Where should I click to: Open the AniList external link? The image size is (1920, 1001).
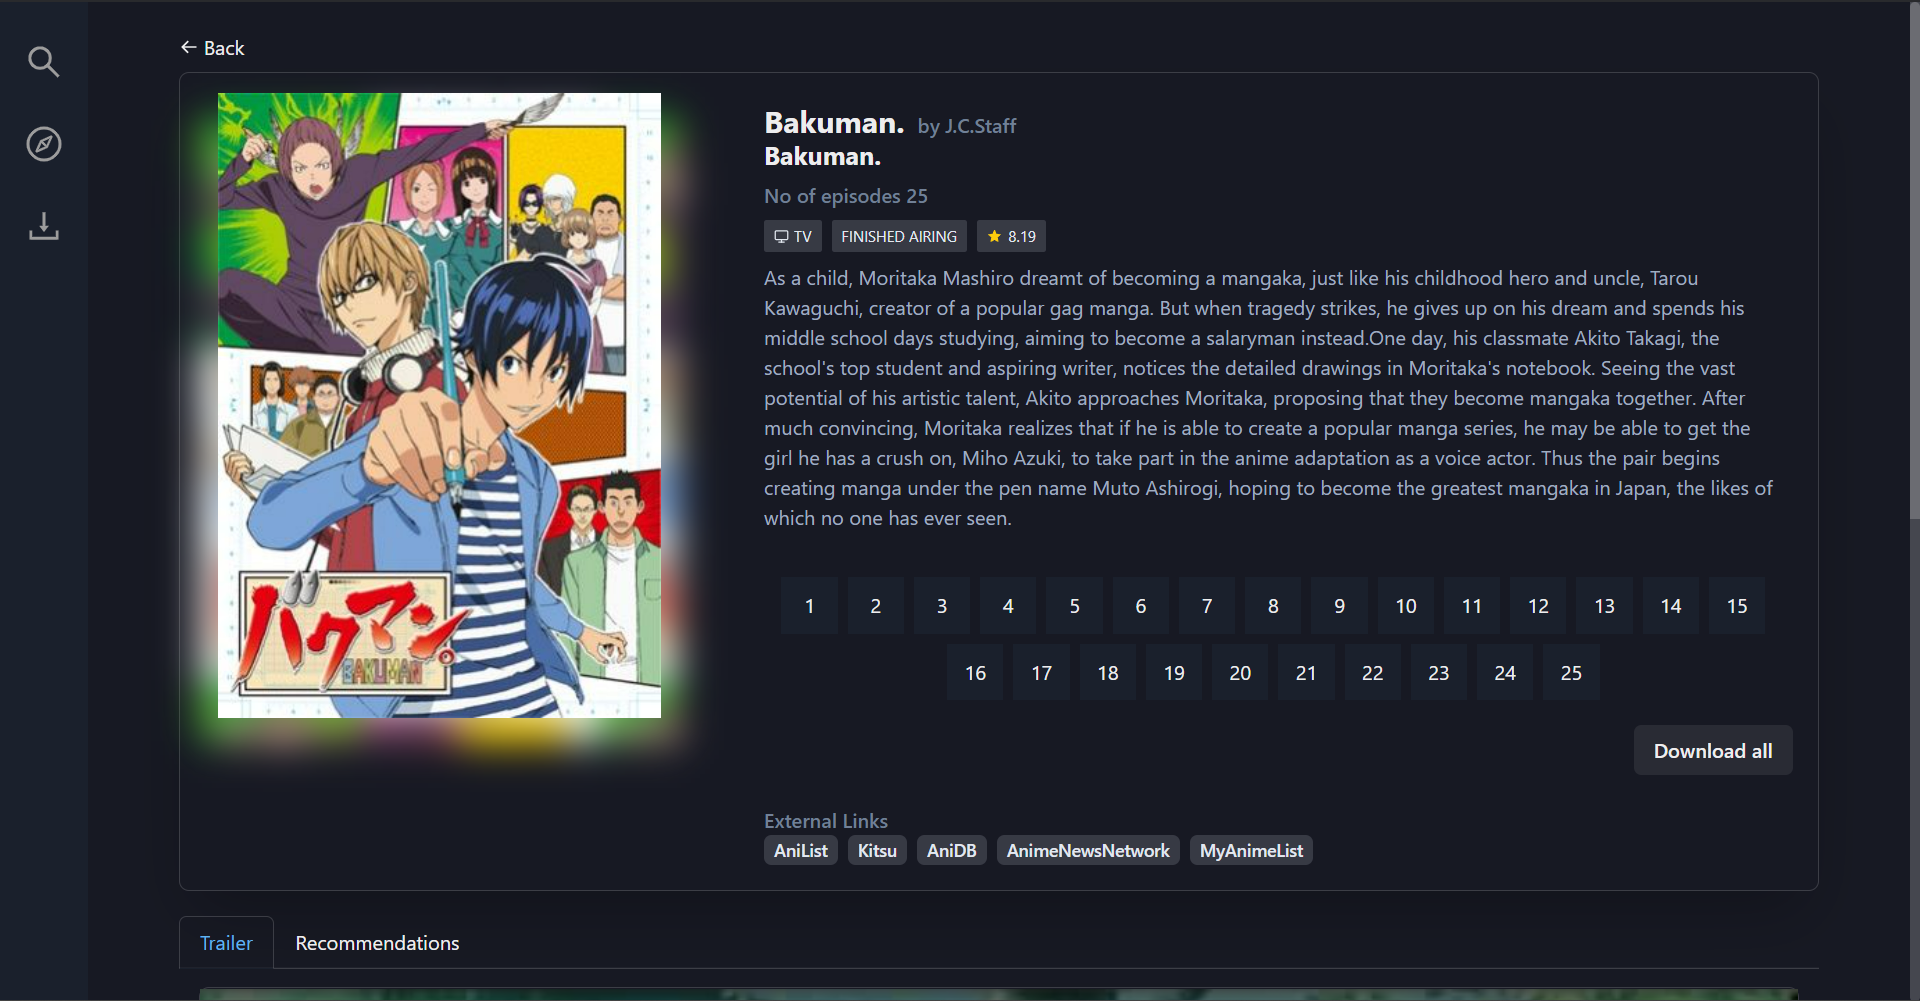point(801,850)
